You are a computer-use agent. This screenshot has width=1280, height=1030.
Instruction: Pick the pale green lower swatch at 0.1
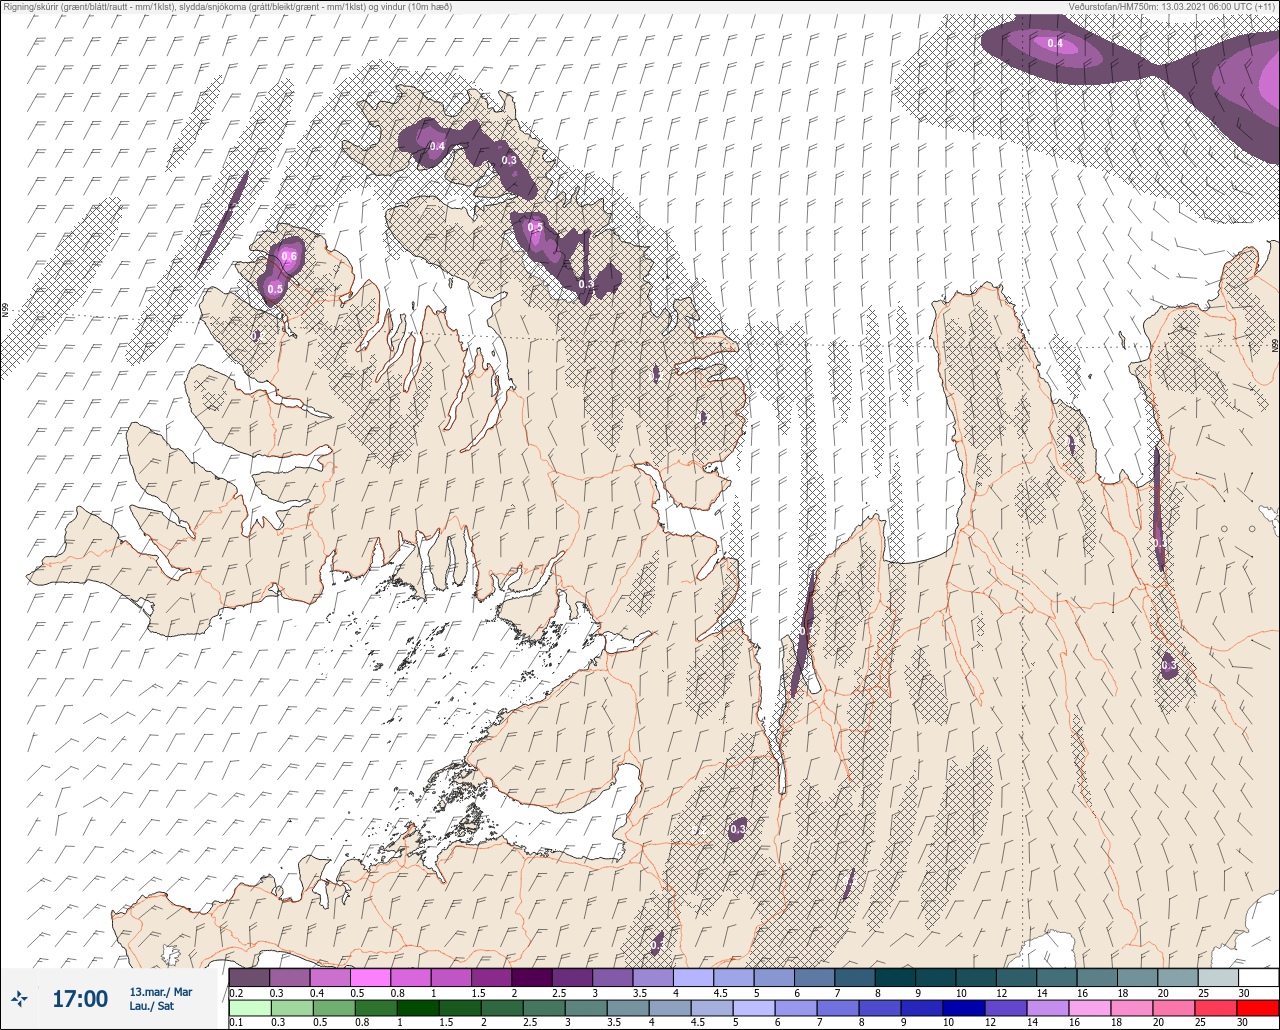coord(249,1007)
